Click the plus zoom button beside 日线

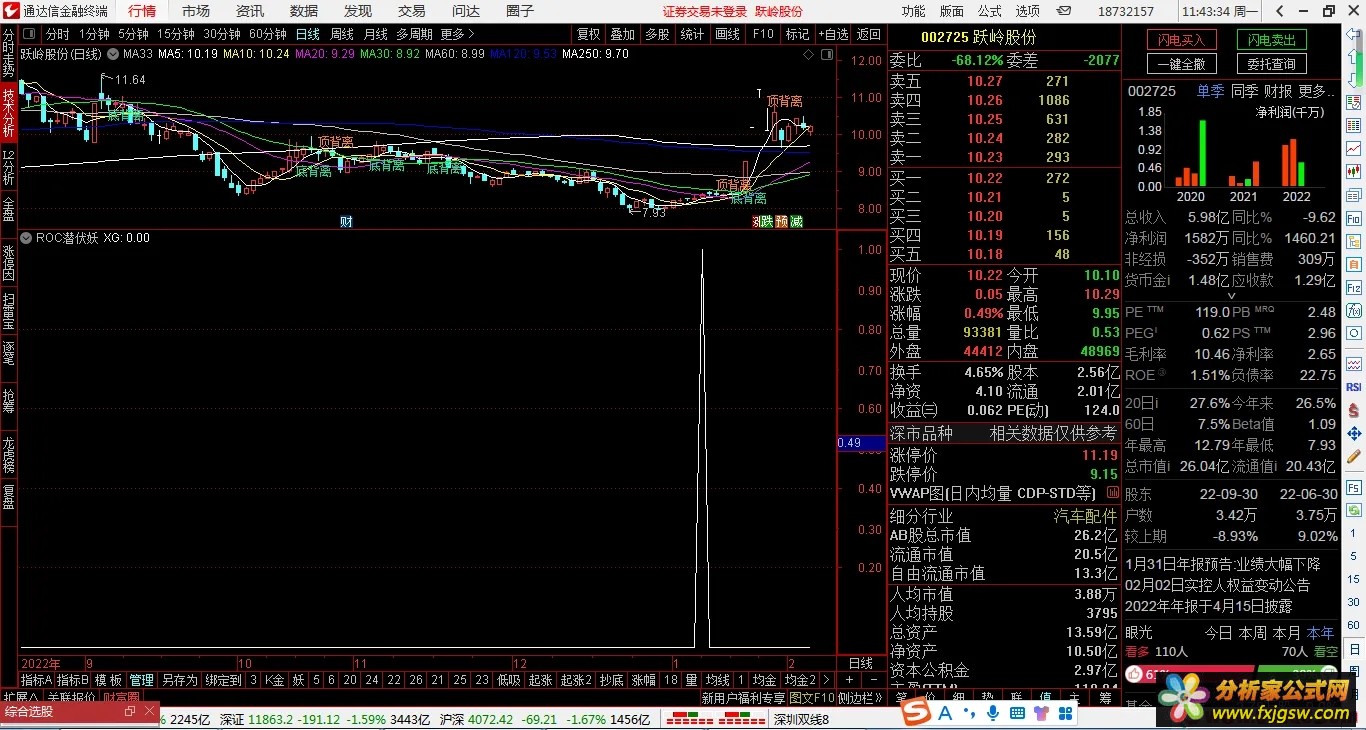(850, 680)
